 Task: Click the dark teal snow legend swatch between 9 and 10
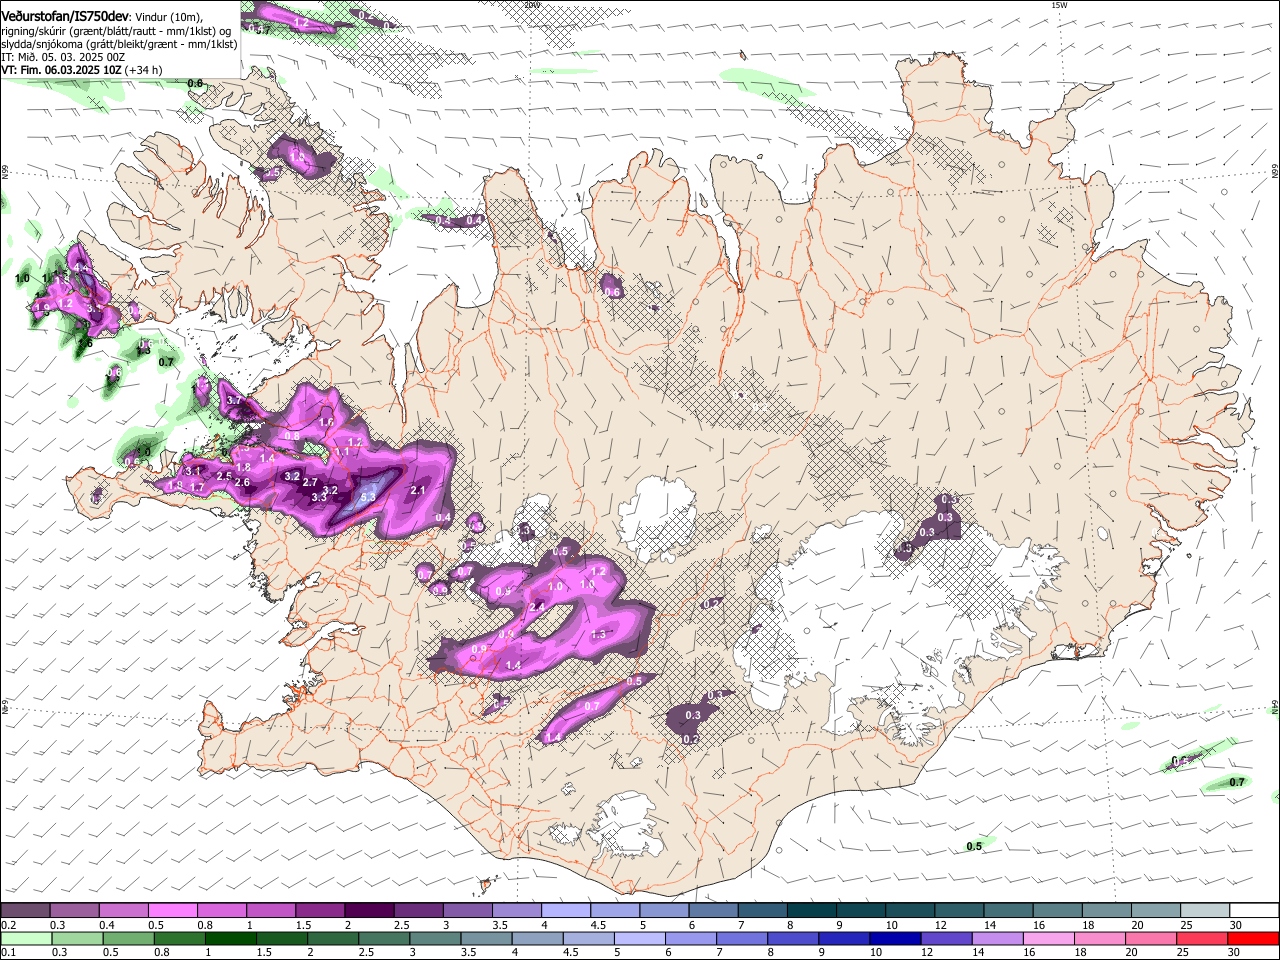click(x=861, y=911)
